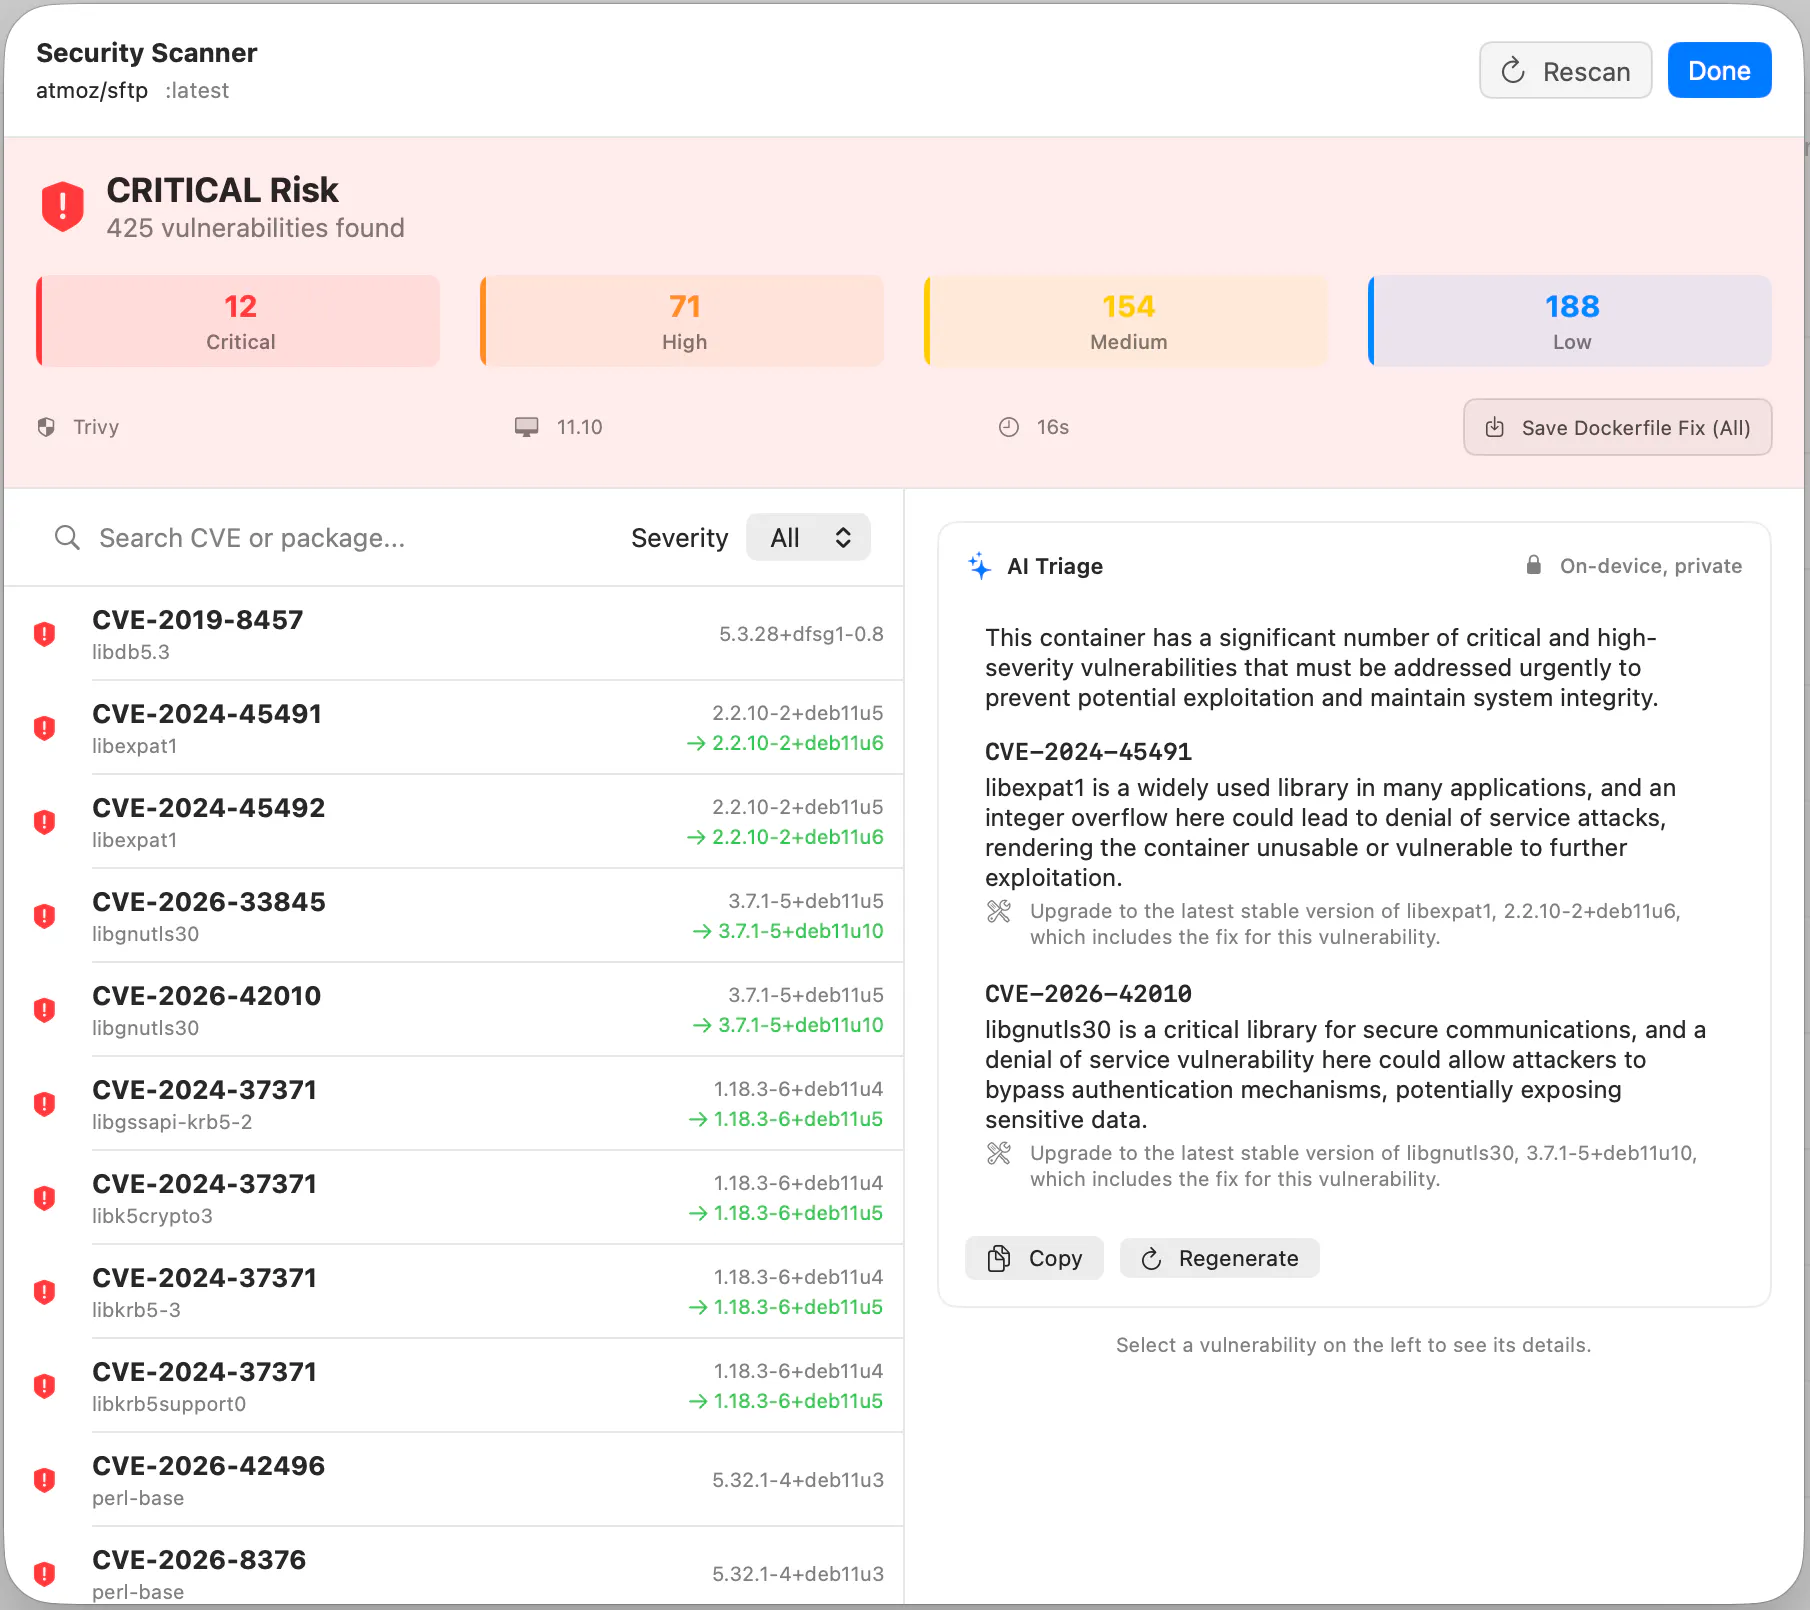This screenshot has height=1610, width=1810.
Task: Select the CVE-2026-42010 libgnutls30 row
Action: tap(455, 1010)
